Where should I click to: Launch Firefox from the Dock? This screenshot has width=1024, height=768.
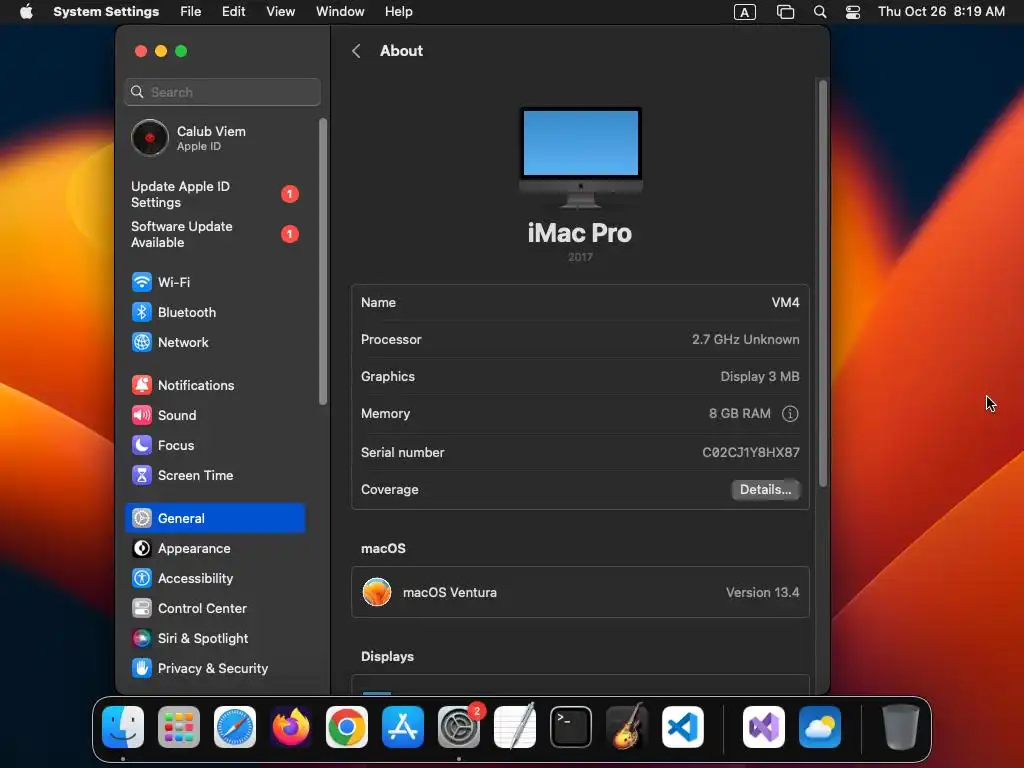[x=291, y=727]
